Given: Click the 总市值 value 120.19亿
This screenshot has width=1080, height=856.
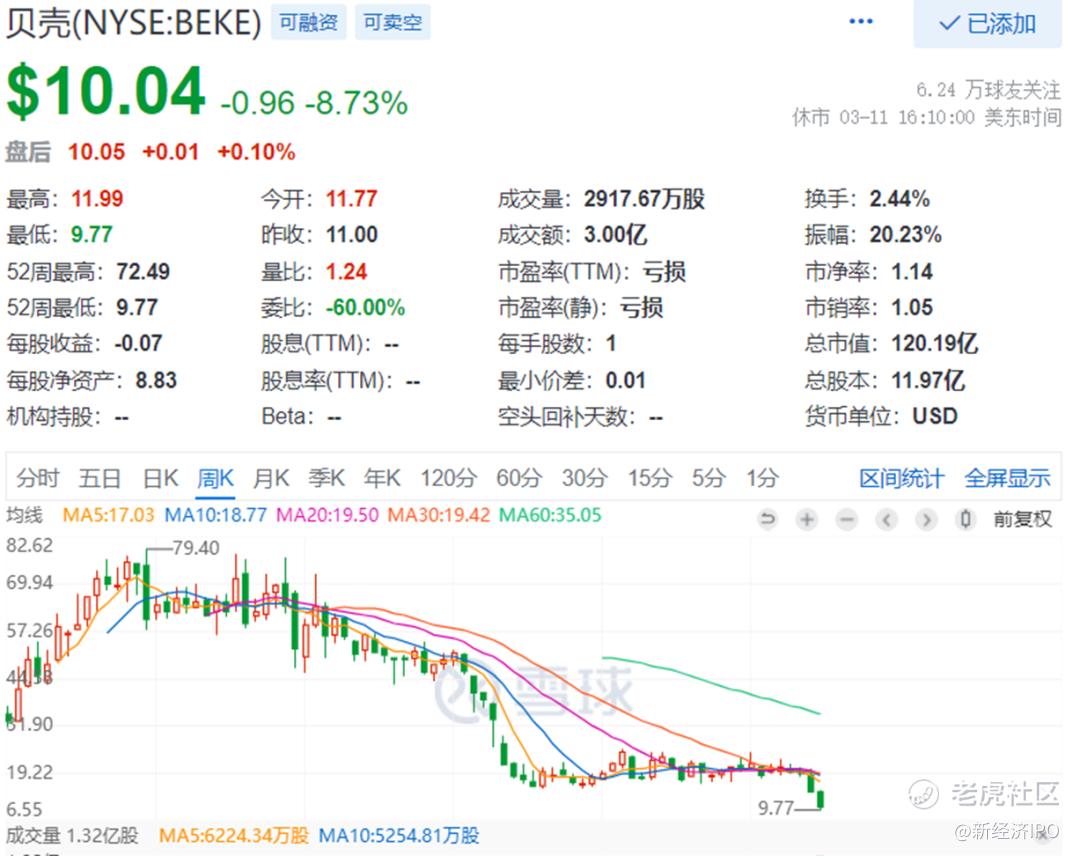Looking at the screenshot, I should 934,343.
